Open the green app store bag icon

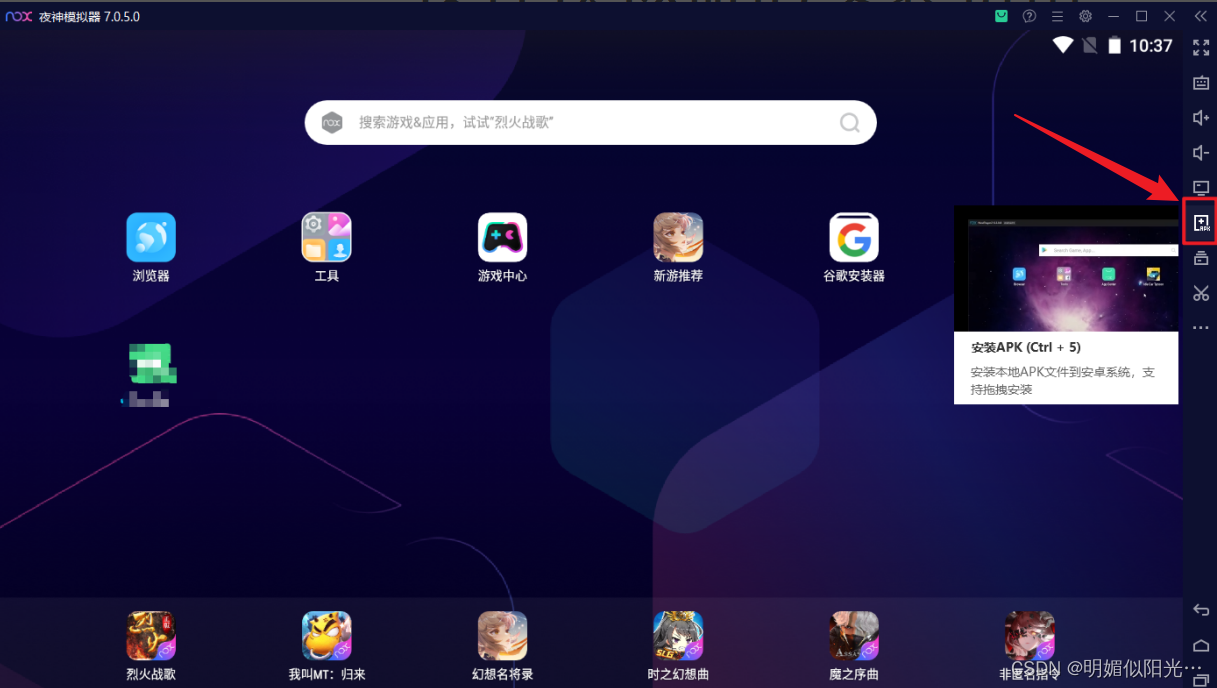point(1001,16)
